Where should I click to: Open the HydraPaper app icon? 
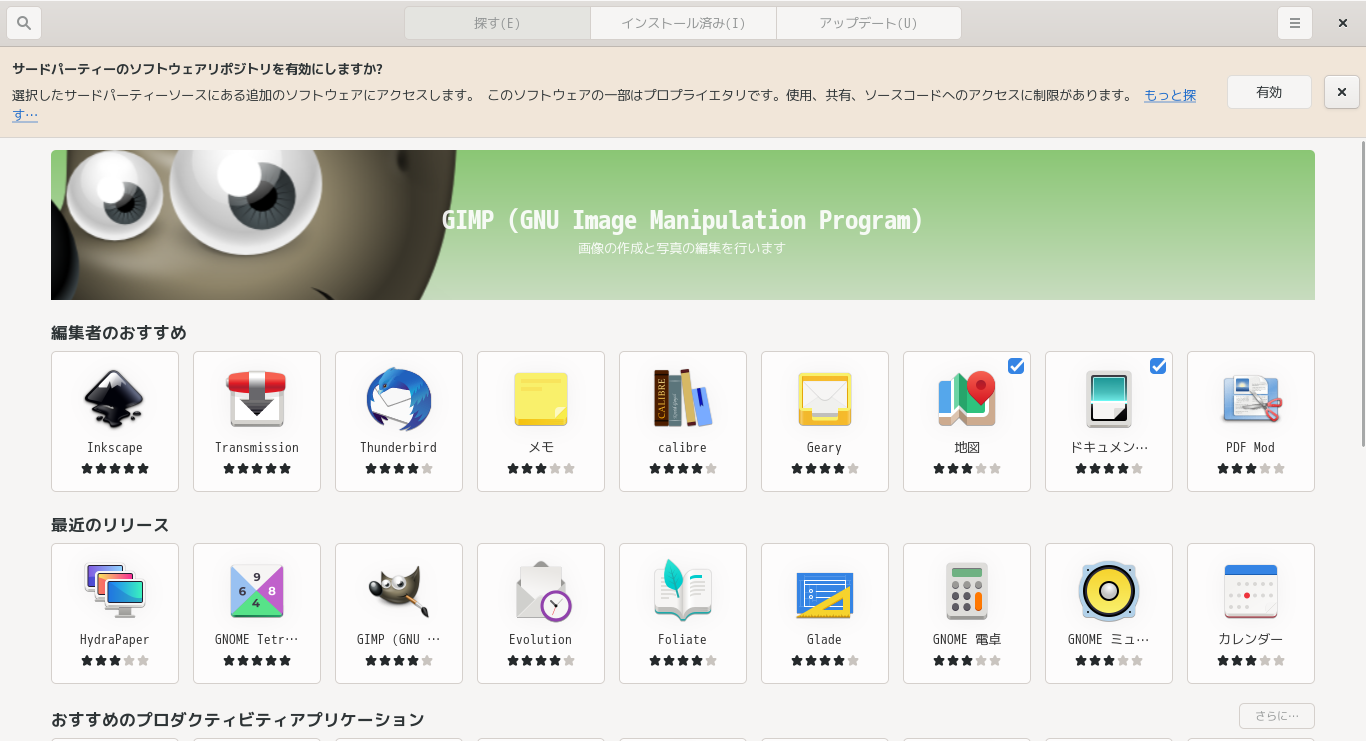(x=115, y=591)
